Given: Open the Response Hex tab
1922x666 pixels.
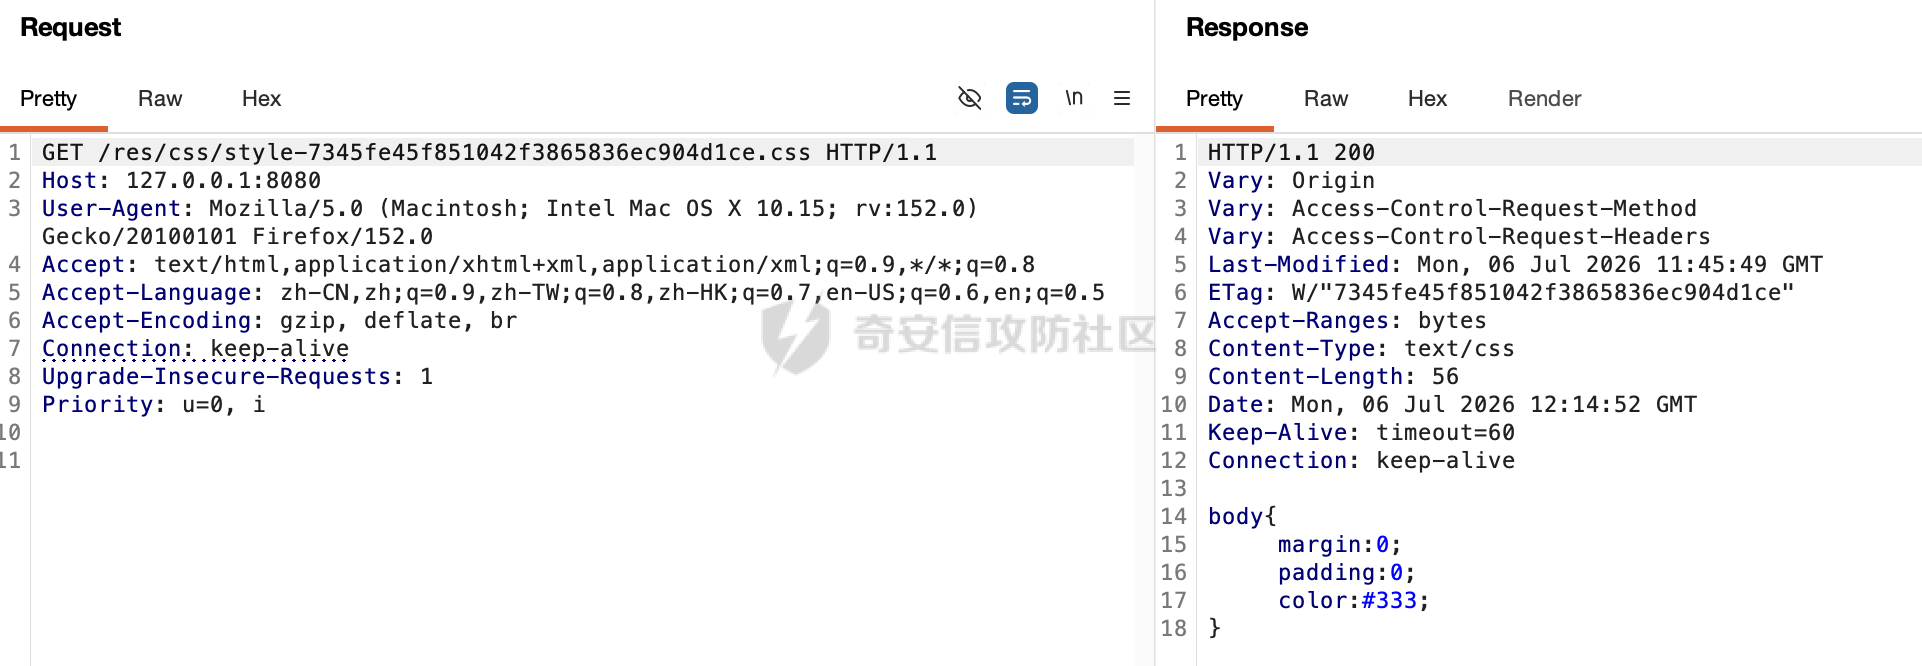Looking at the screenshot, I should pos(1427,98).
